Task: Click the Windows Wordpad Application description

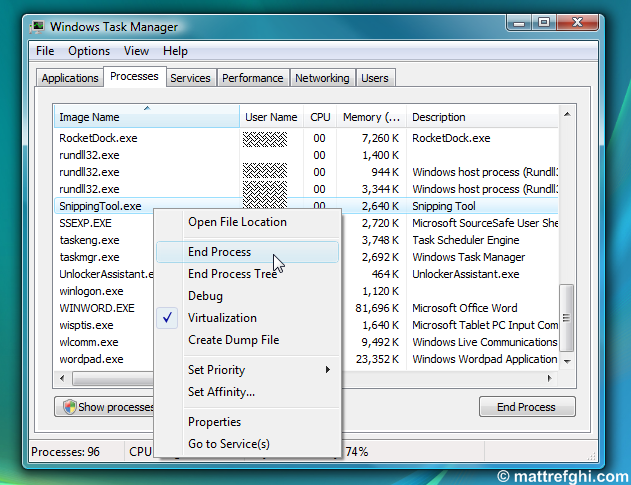Action: tap(485, 359)
